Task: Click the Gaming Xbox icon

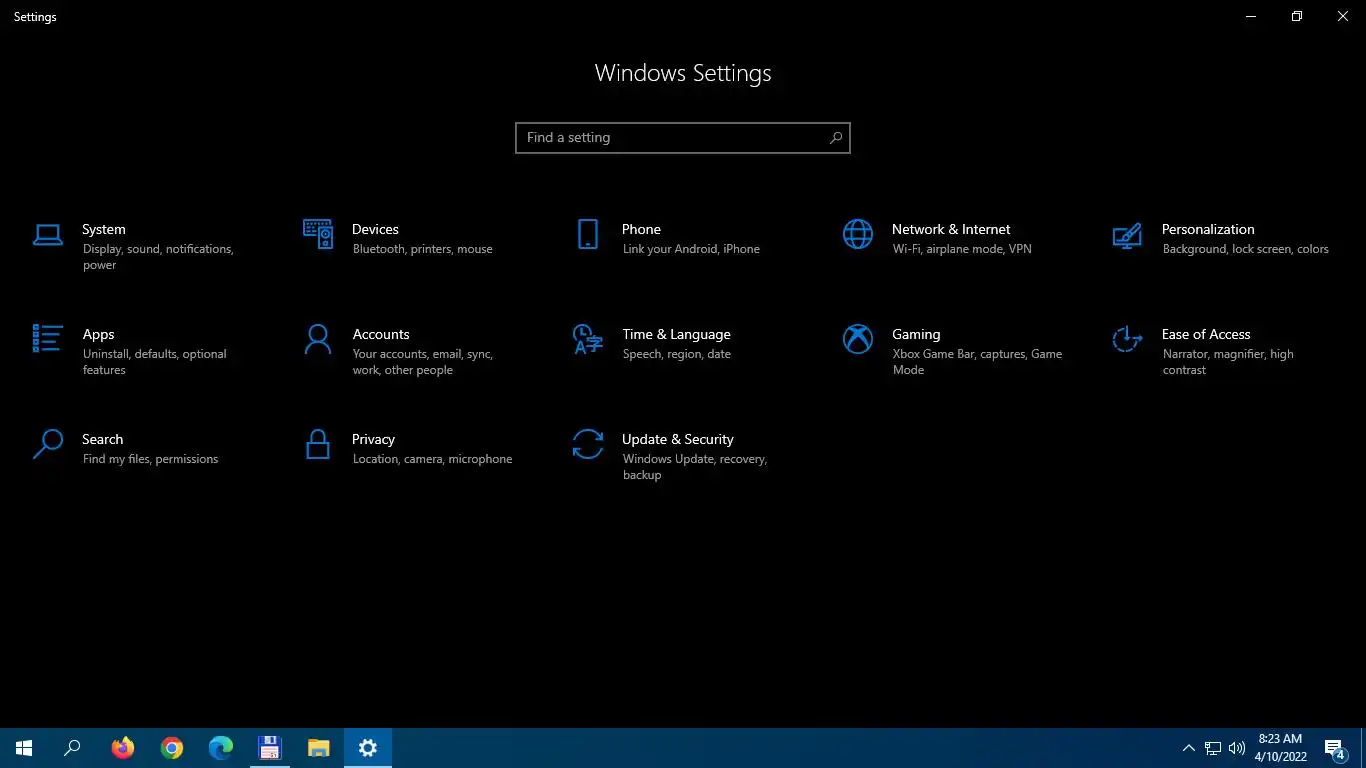Action: pos(858,339)
